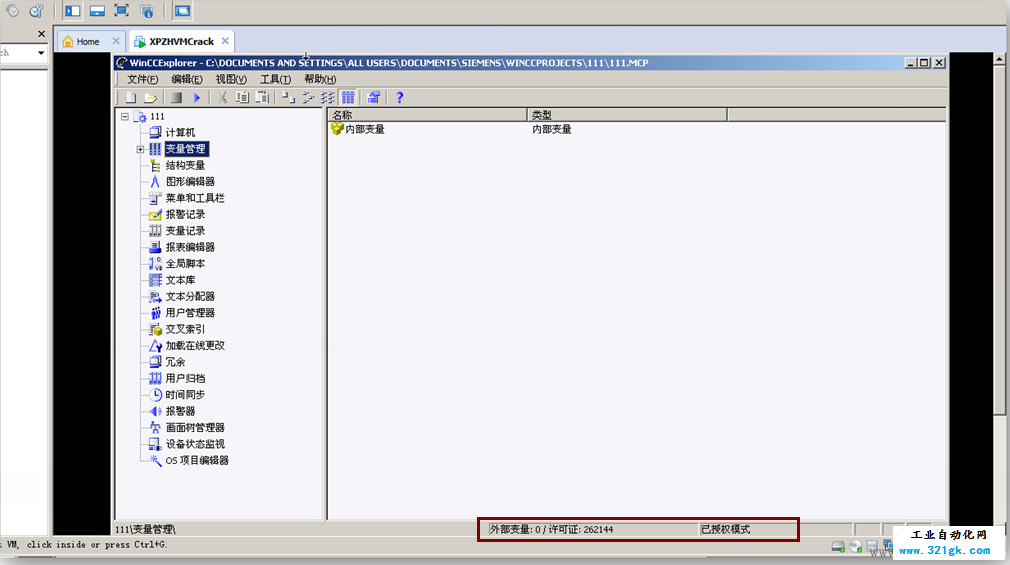This screenshot has width=1010, height=565.
Task: Open 图形编辑器 in the tree
Action: point(190,182)
